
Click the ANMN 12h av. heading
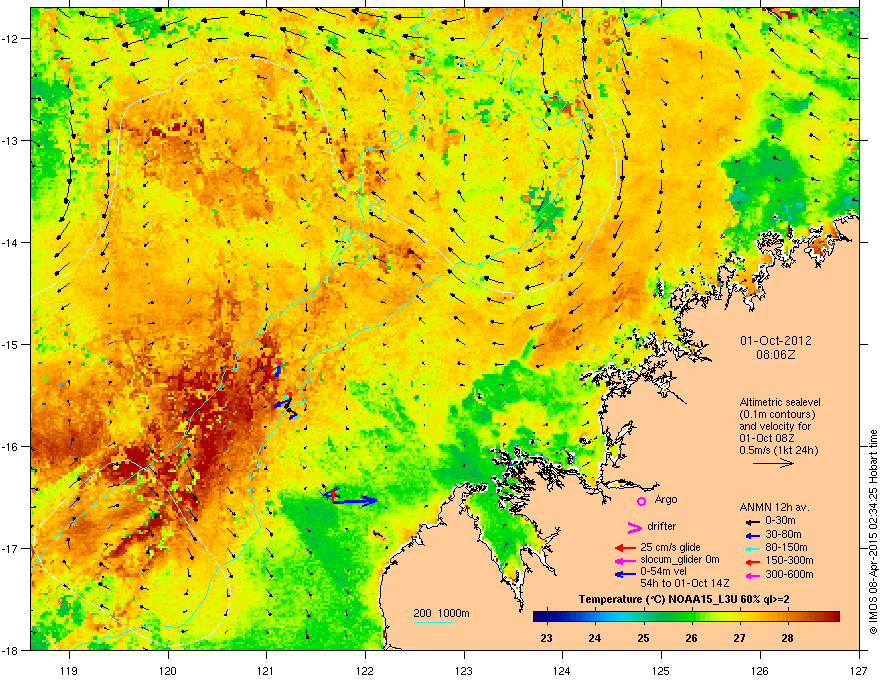[774, 507]
